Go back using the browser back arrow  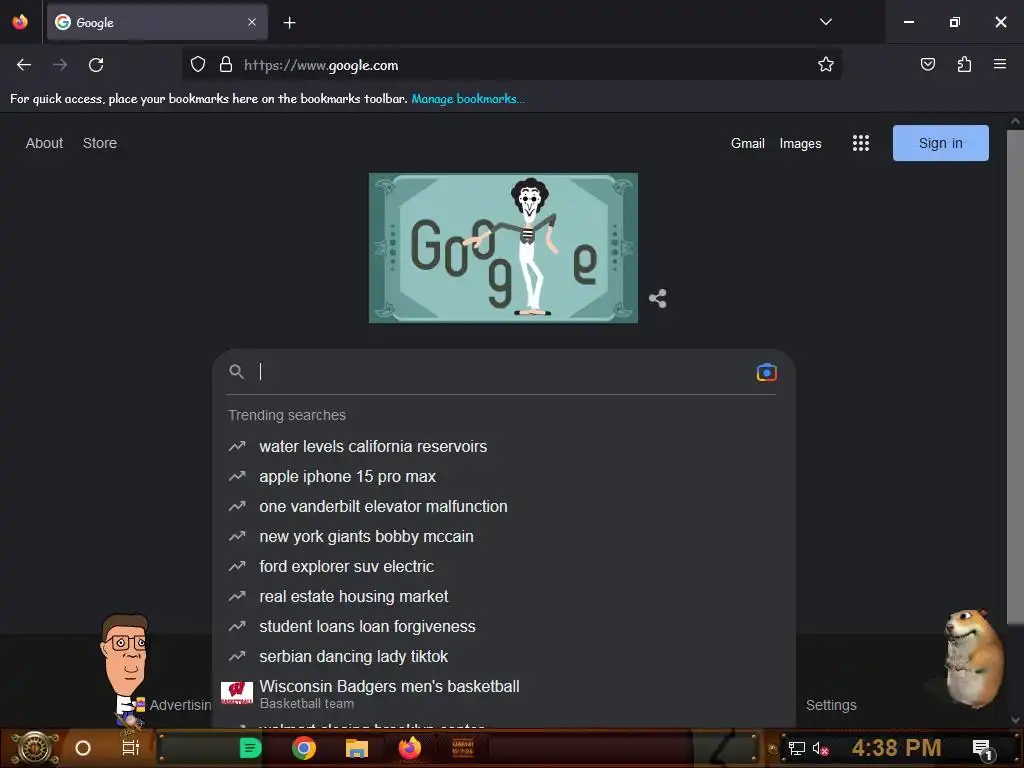(x=24, y=65)
